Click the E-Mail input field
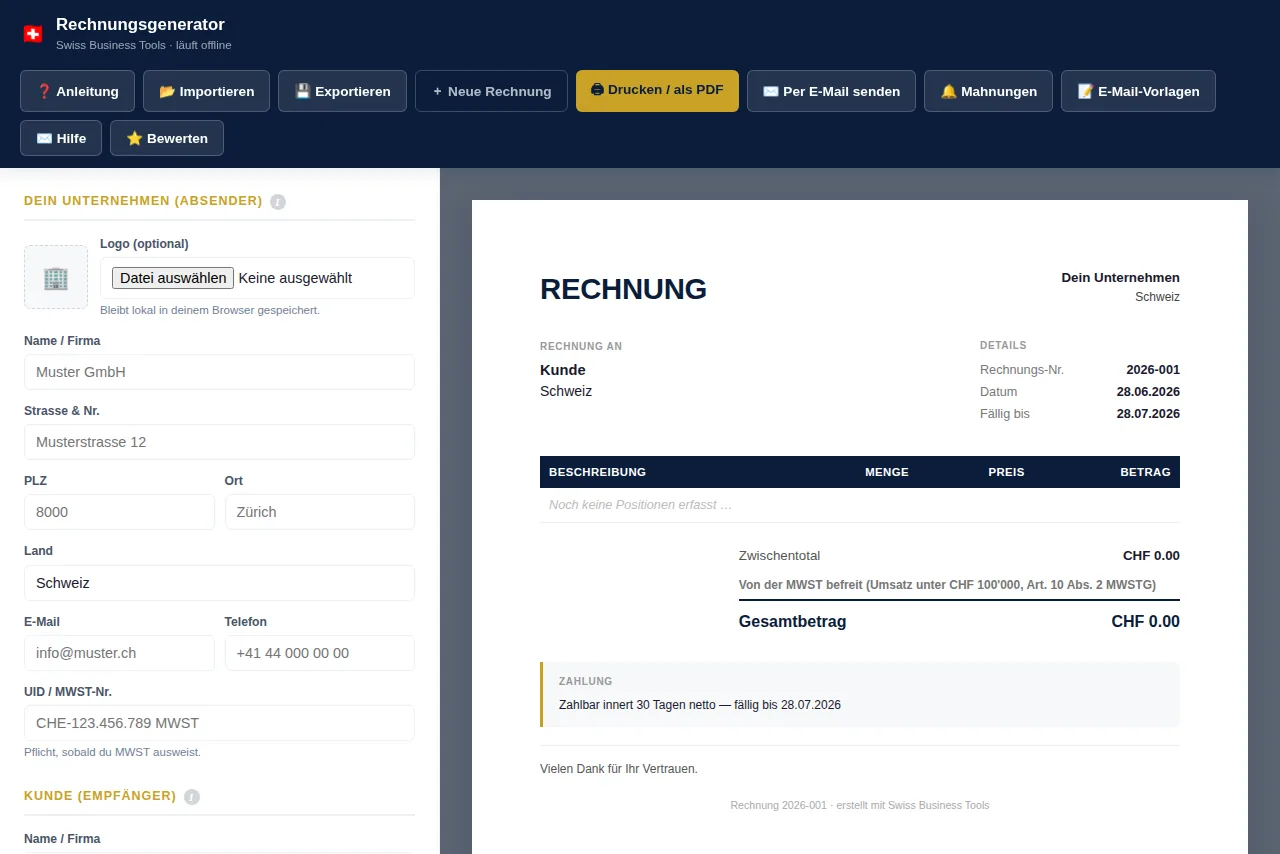 [x=119, y=653]
